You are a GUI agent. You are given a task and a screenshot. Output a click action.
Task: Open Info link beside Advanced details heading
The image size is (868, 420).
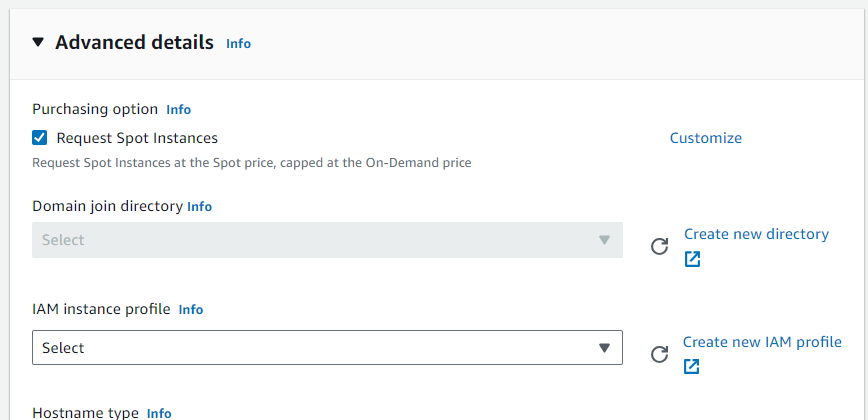[x=239, y=44]
